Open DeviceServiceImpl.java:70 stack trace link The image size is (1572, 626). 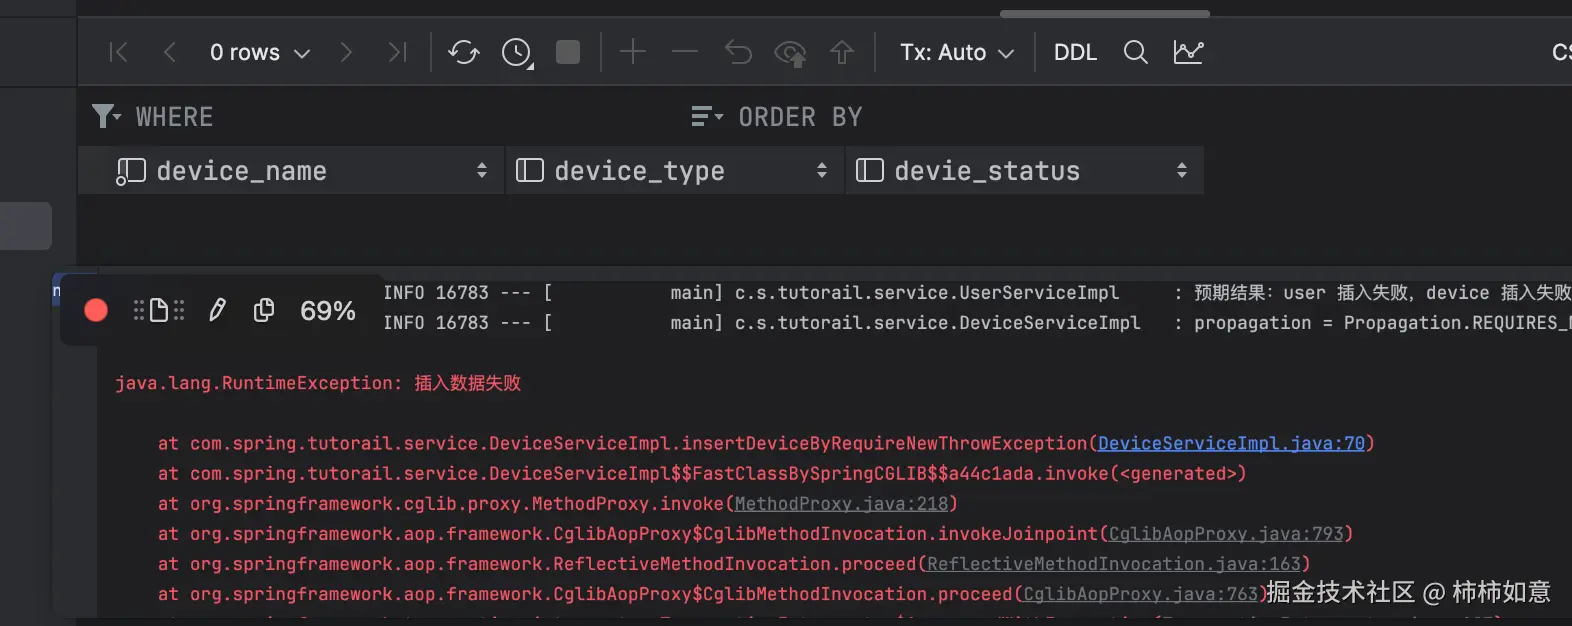coord(1231,443)
